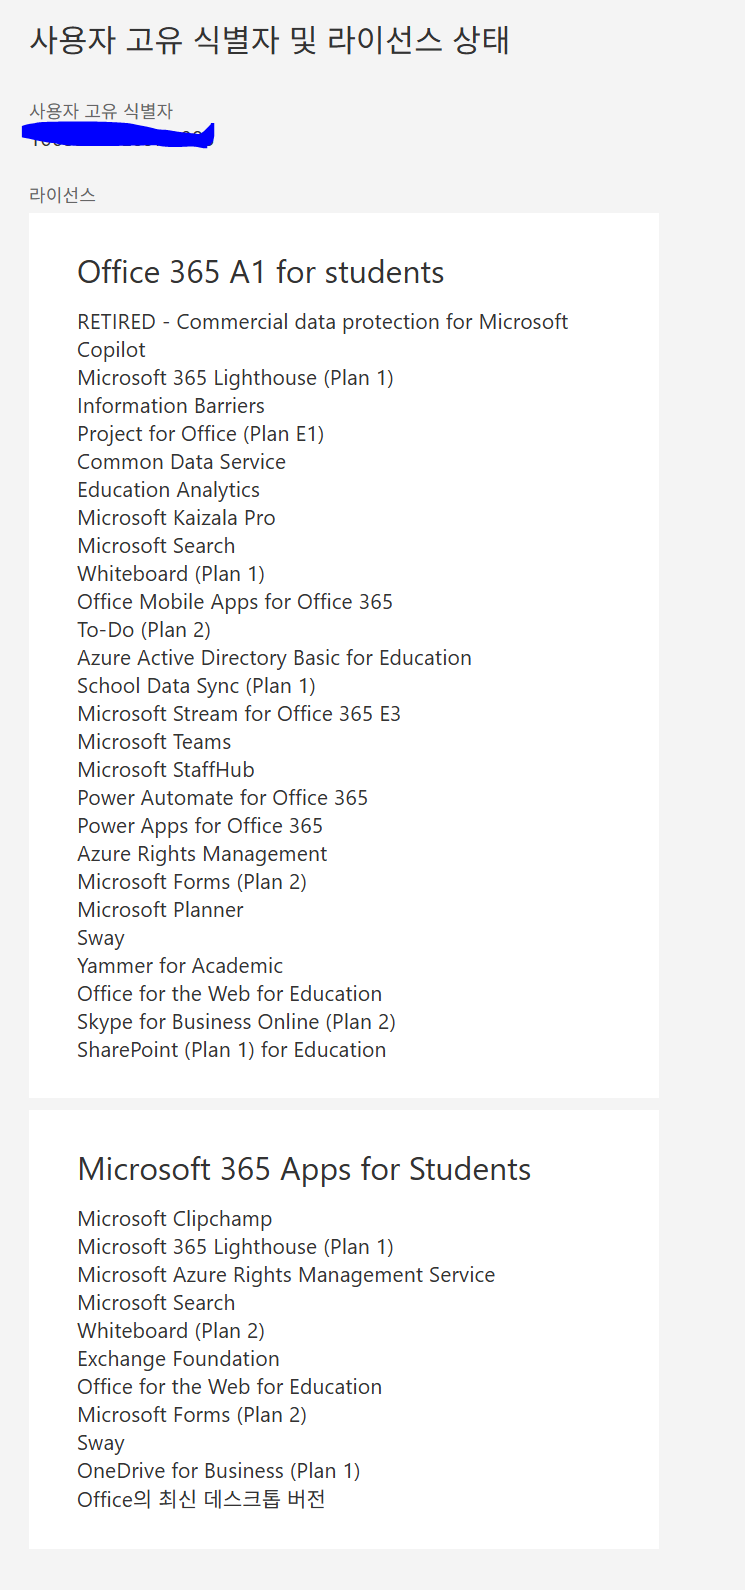
Task: Select the Microsoft Clipchamp entry
Action: [175, 1219]
